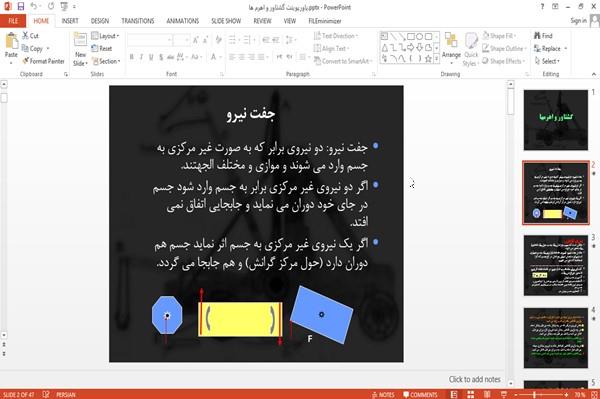Increase font size with large A
Viewport: 600px width, 399px height.
pyautogui.click(x=196, y=40)
